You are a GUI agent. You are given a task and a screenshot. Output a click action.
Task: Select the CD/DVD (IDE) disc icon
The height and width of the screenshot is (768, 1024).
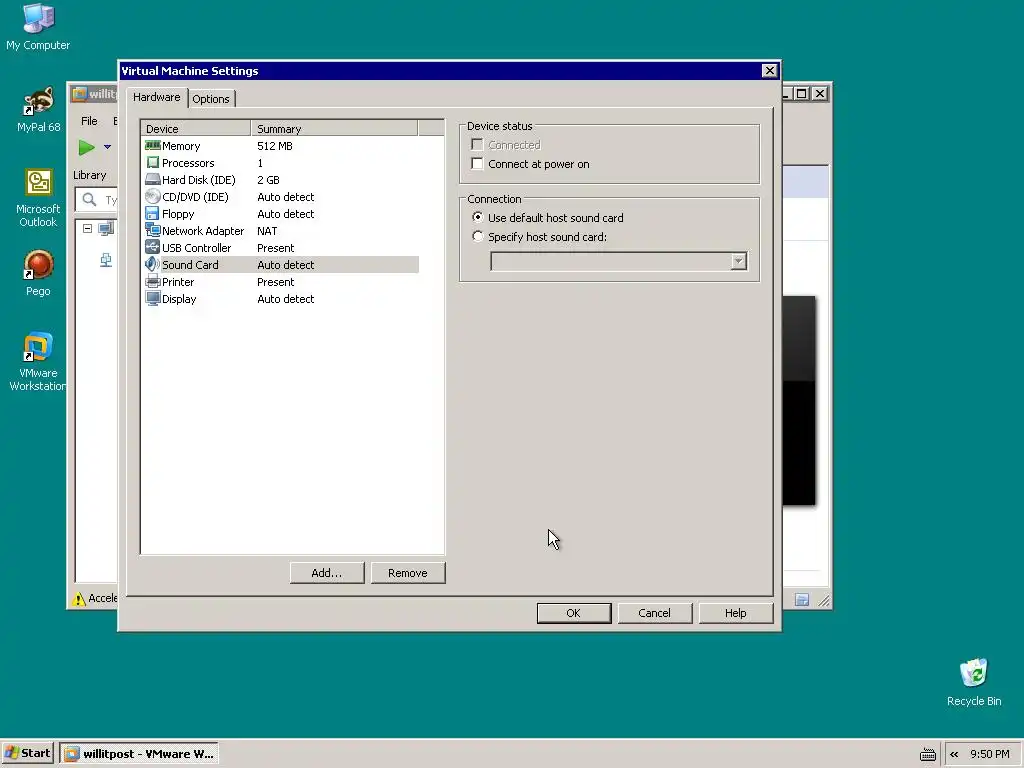click(153, 197)
